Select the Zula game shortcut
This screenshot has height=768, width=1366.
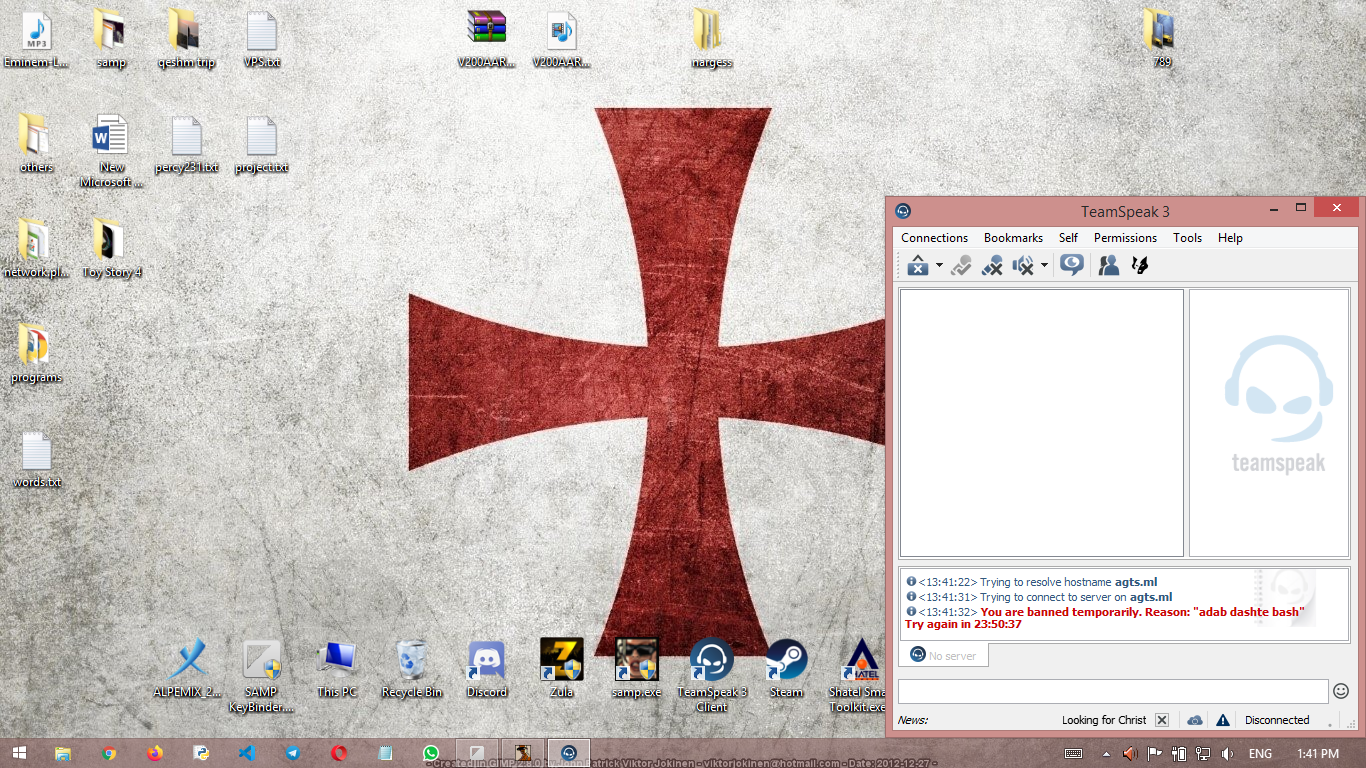point(562,669)
